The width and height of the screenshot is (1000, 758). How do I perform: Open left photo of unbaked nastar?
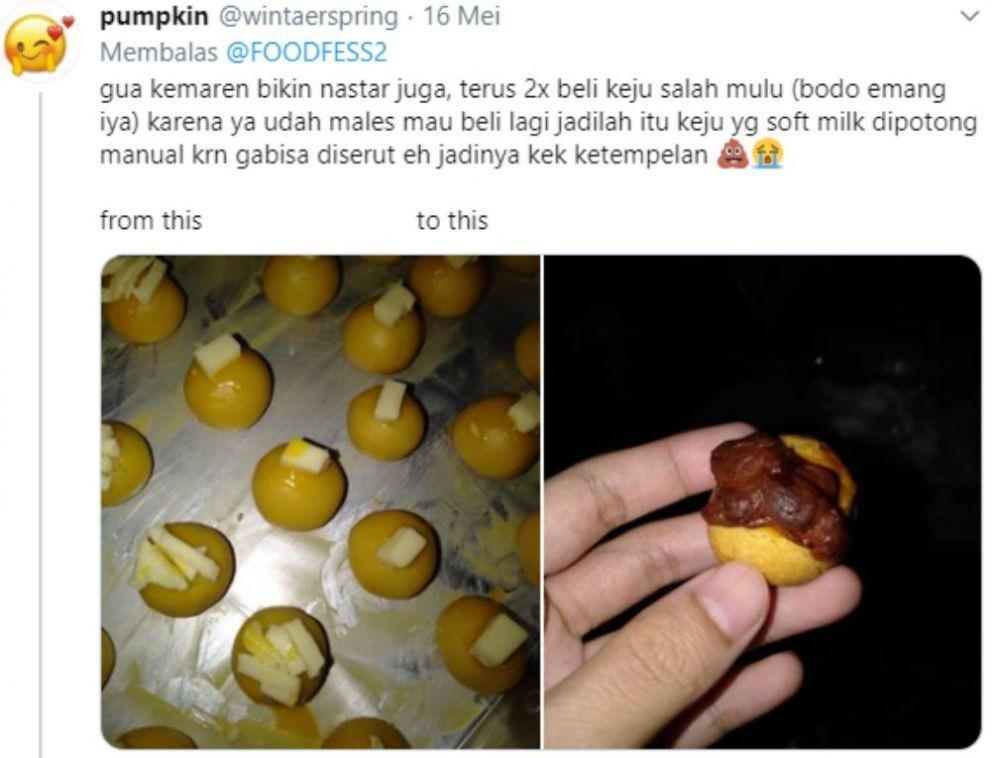tap(321, 502)
